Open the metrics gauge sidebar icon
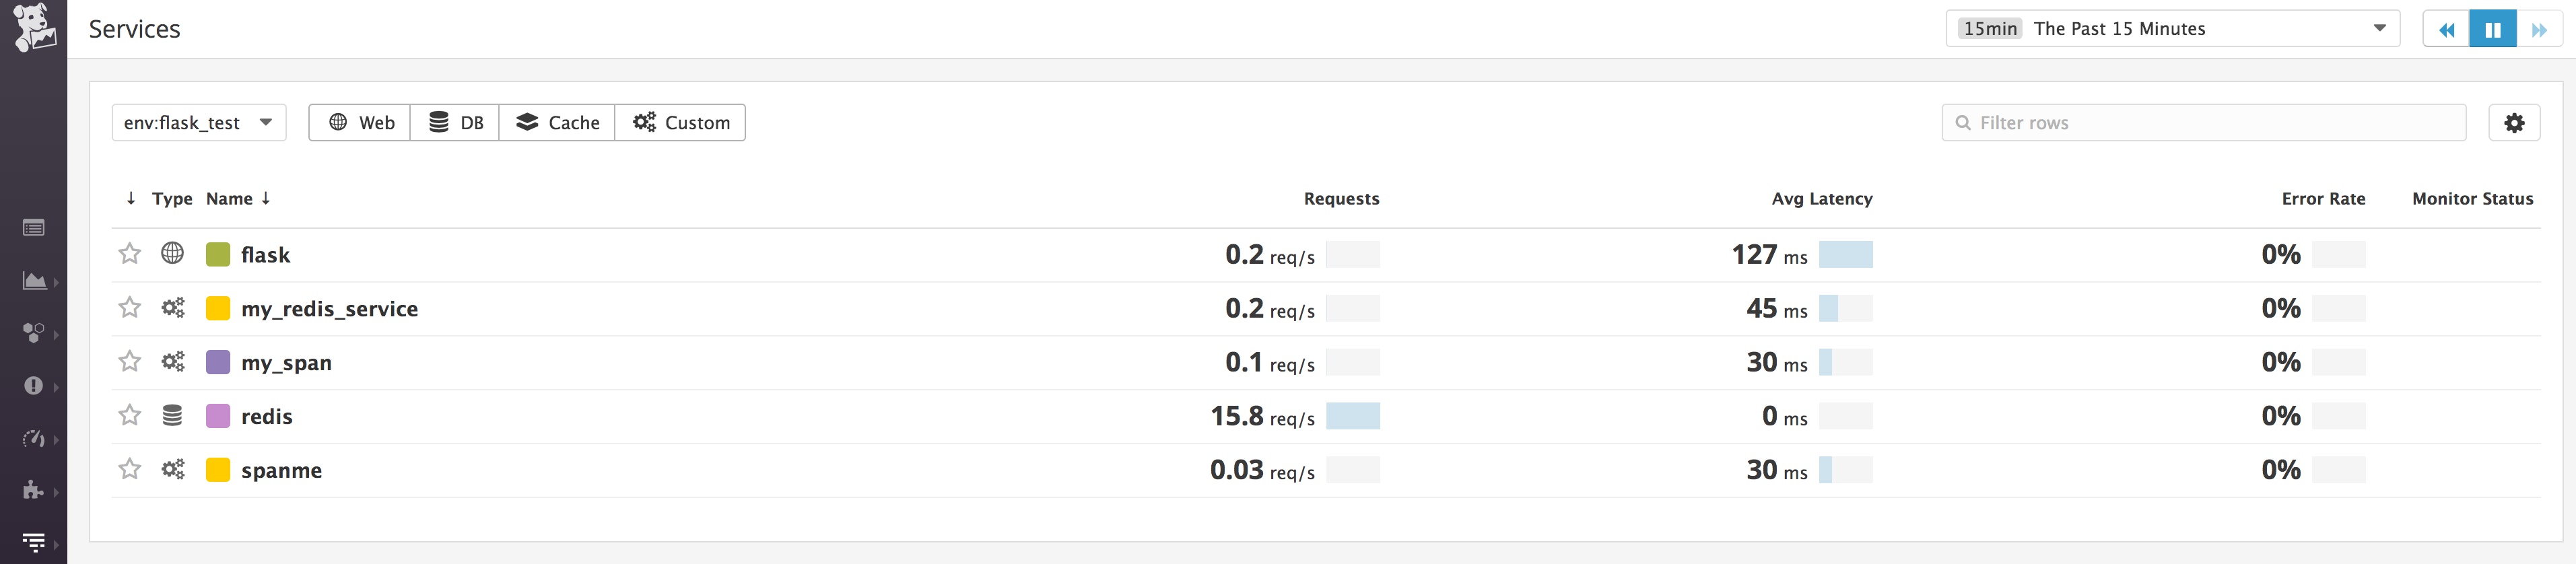 click(33, 438)
